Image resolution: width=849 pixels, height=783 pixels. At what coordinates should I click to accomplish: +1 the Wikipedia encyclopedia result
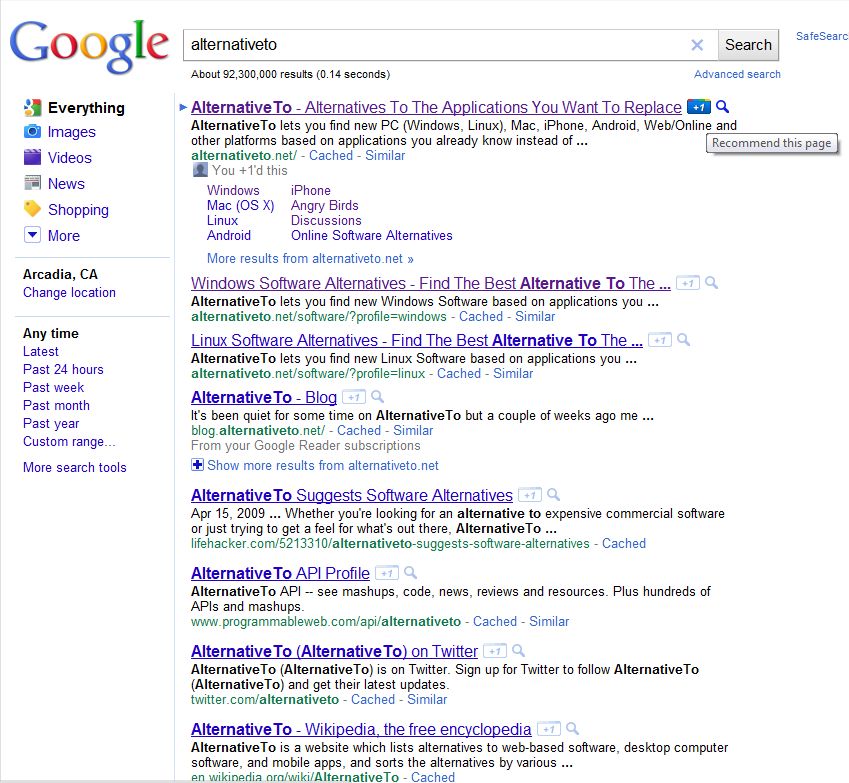click(x=547, y=729)
